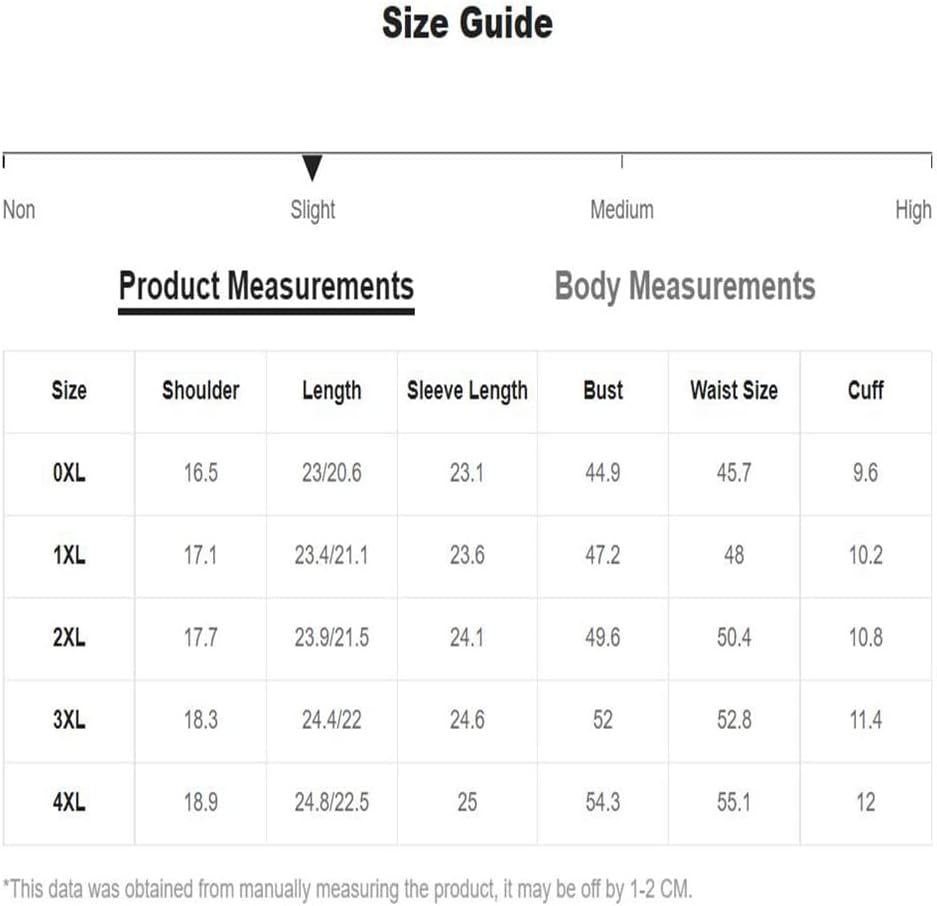Select the 0XL size row label
Screen dimensions: 937x906
69,473
